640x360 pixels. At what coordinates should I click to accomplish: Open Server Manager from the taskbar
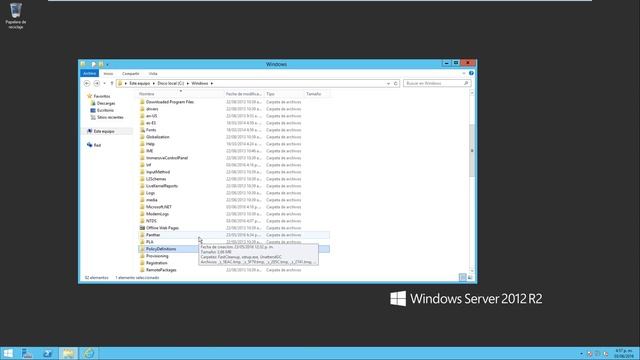click(27, 353)
